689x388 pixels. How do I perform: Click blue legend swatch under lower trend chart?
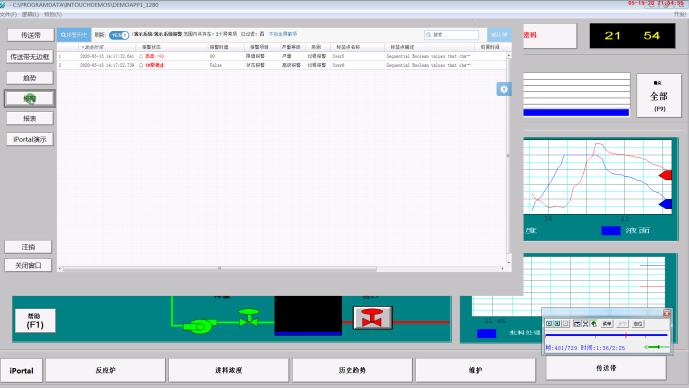[486, 333]
